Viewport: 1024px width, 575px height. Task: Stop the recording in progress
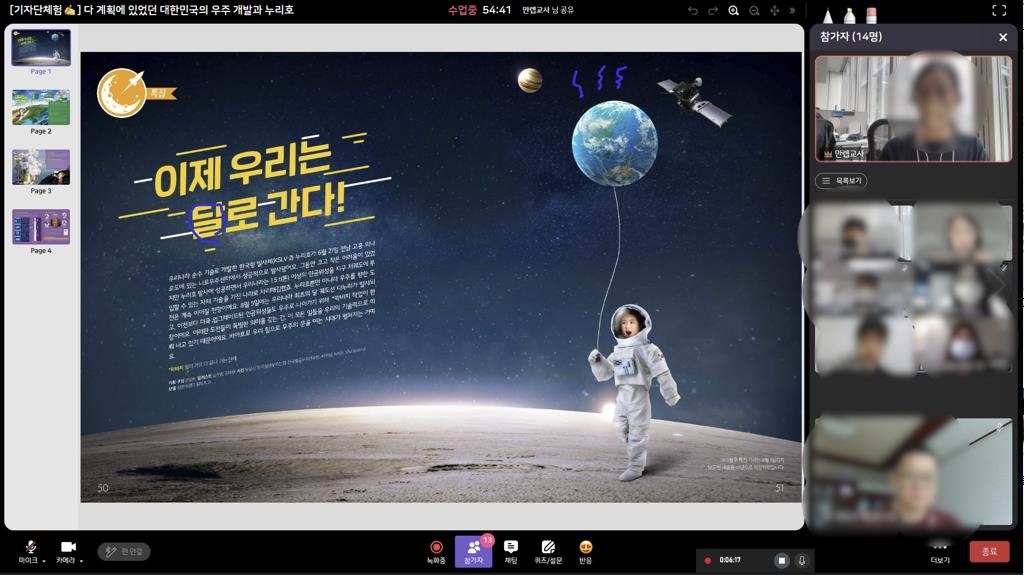(x=782, y=560)
